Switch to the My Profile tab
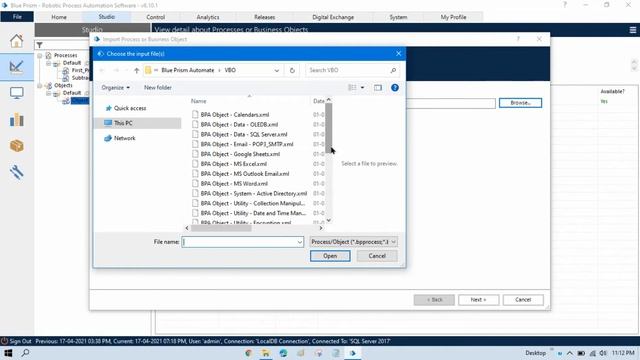 [453, 17]
